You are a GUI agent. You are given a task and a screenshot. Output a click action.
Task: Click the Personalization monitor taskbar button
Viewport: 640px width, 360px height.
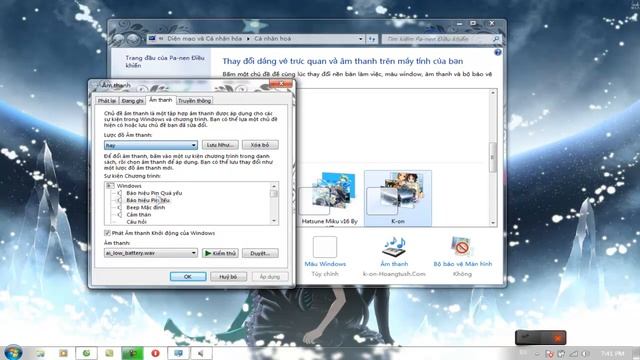[x=178, y=353]
